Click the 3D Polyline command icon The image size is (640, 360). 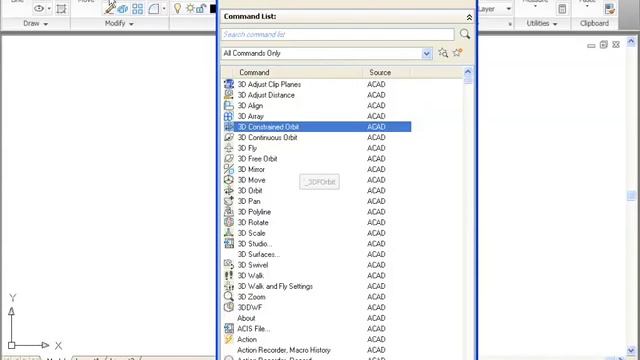229,211
